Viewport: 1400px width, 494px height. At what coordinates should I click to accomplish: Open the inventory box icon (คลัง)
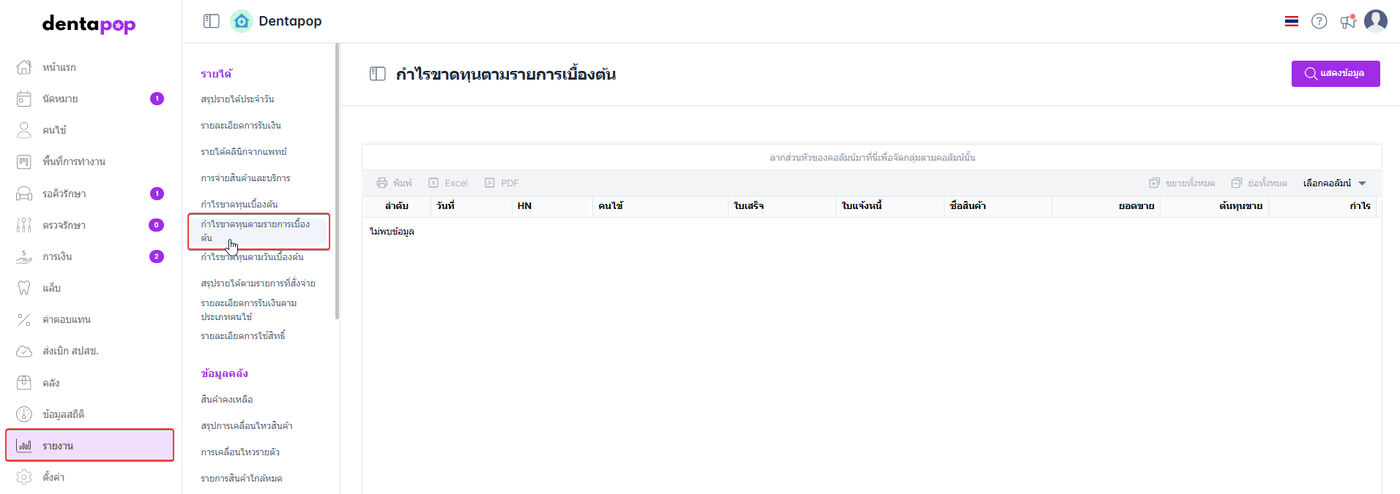coord(25,383)
